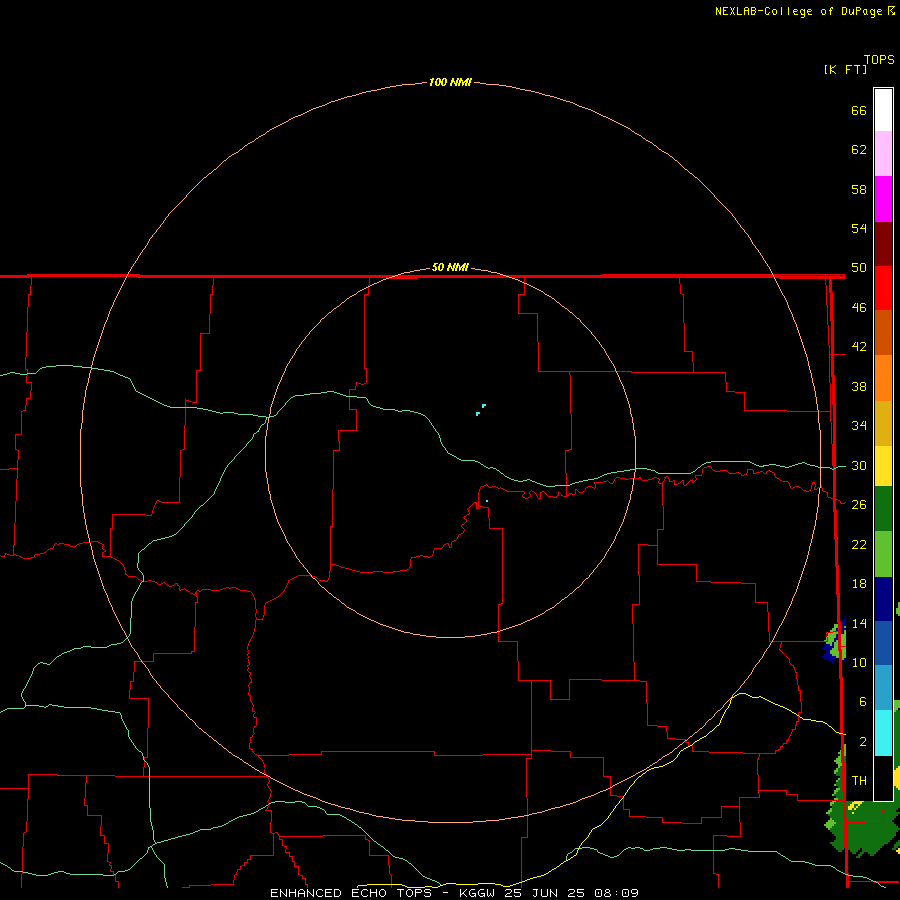The height and width of the screenshot is (900, 900).
Task: Click the dark red legend swatch
Action: click(883, 243)
